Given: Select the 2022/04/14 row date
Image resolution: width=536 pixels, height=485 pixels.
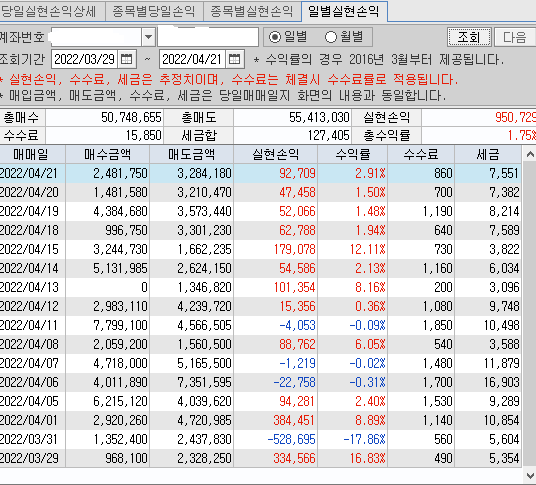Looking at the screenshot, I should (29, 268).
